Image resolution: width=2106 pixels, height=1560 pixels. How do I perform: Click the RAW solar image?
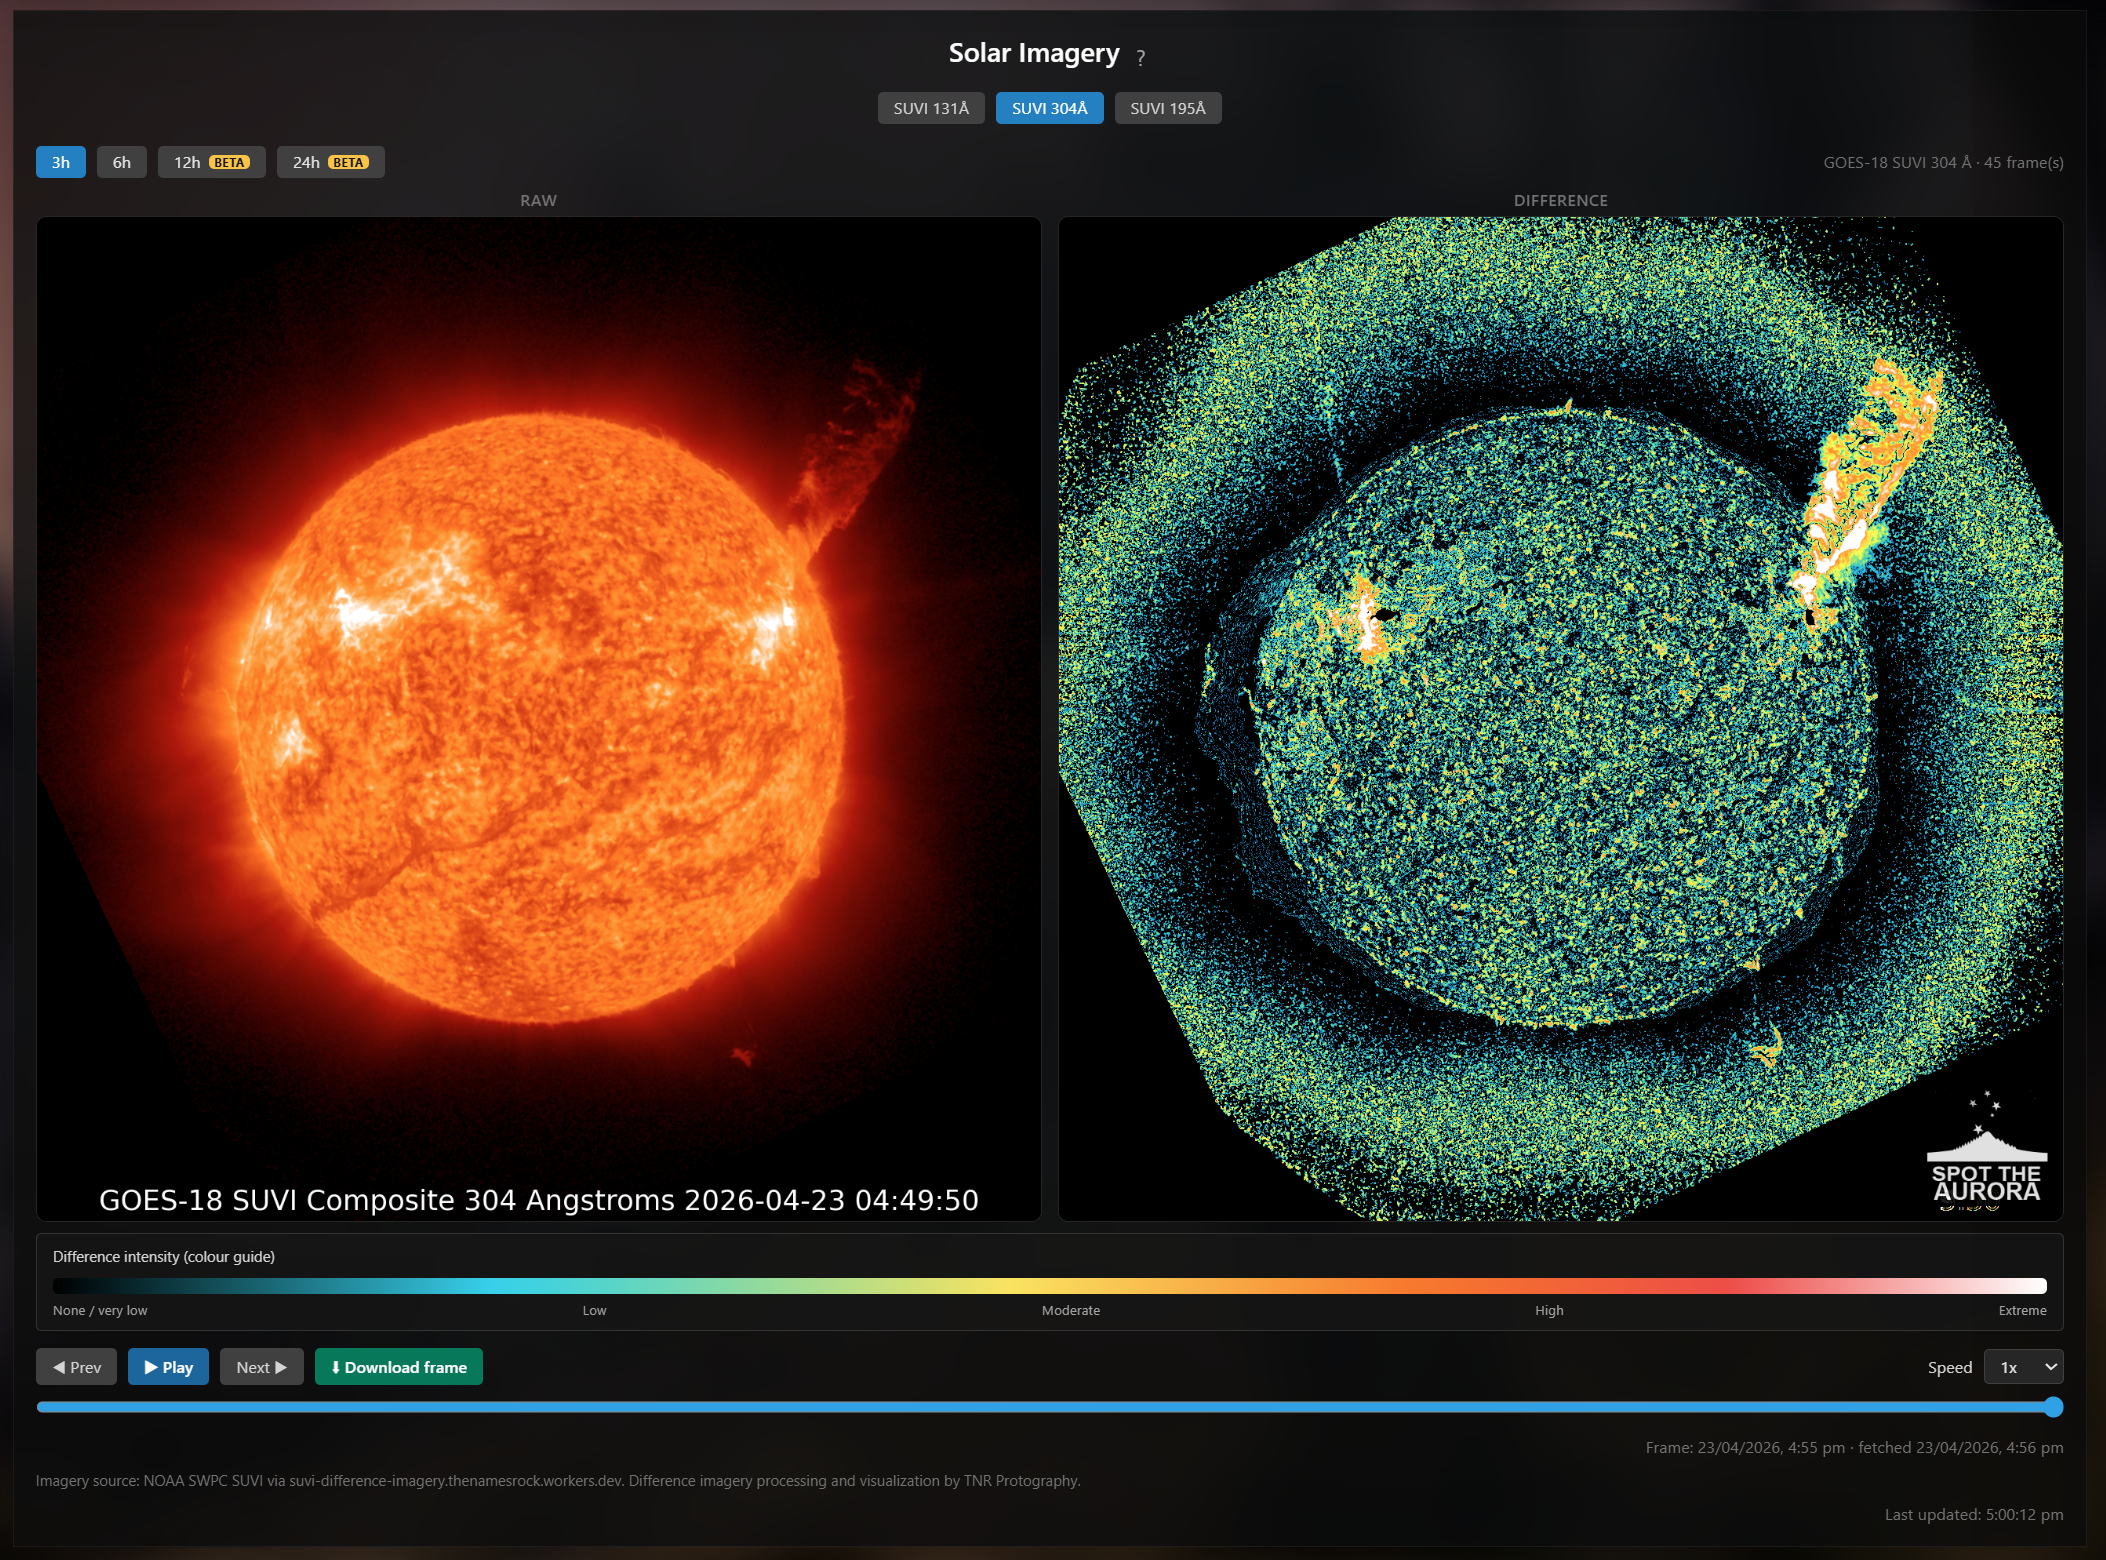[539, 718]
